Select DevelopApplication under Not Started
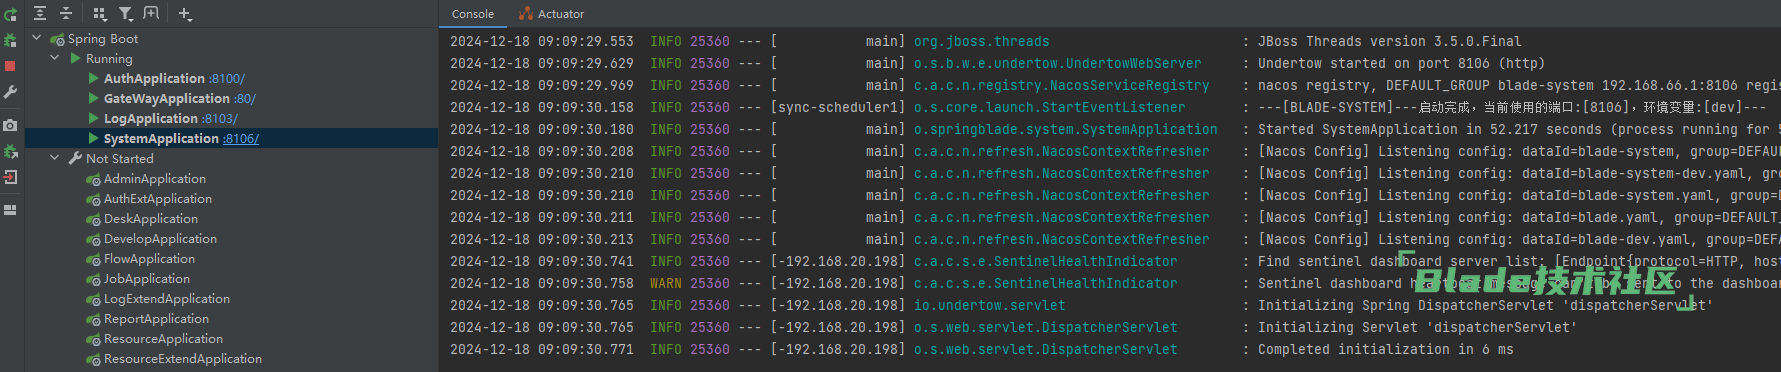This screenshot has height=372, width=1781. click(160, 238)
